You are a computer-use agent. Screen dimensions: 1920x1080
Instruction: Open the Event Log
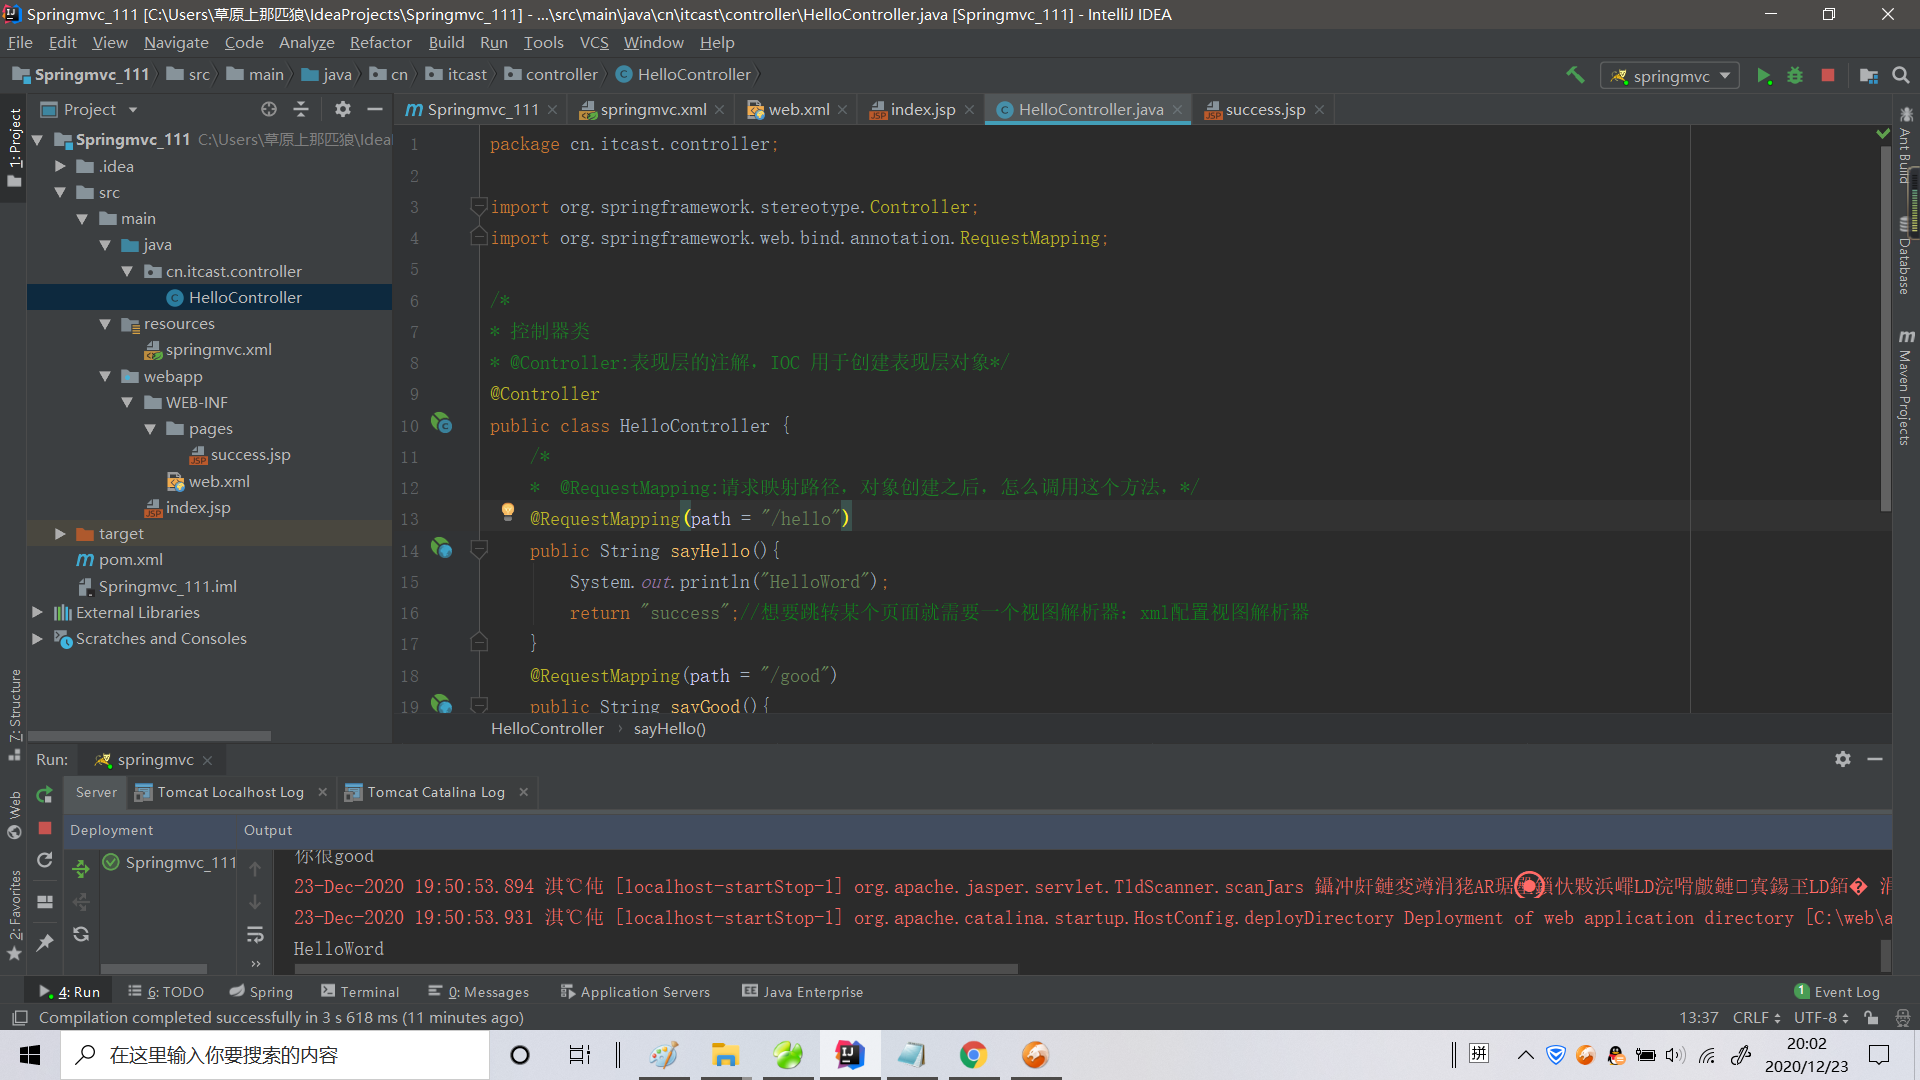pos(1837,992)
